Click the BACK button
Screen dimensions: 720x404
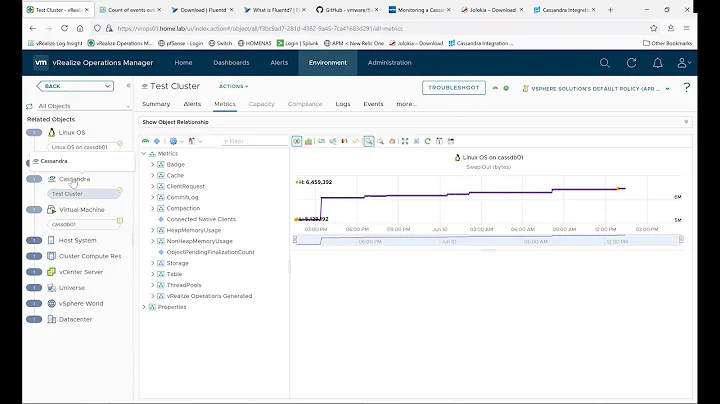tap(75, 86)
